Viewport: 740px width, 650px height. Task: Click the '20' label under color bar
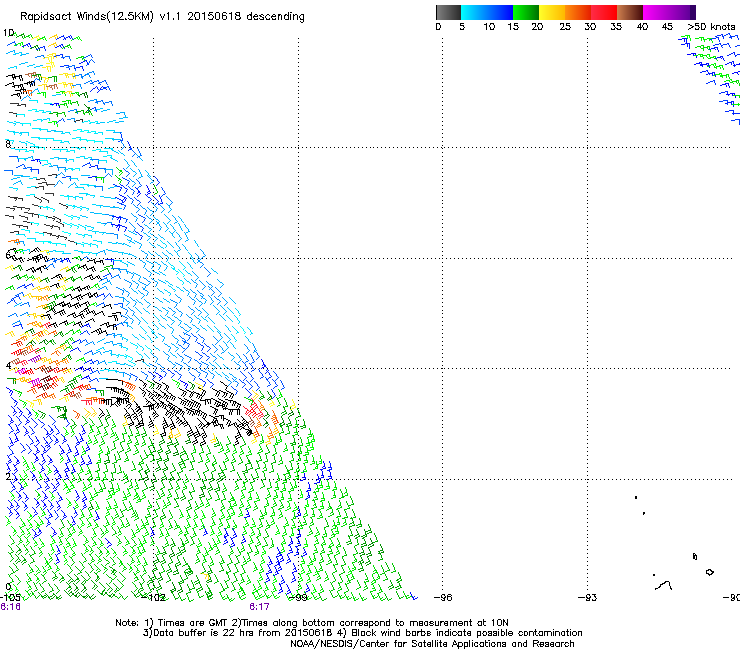pyautogui.click(x=537, y=27)
